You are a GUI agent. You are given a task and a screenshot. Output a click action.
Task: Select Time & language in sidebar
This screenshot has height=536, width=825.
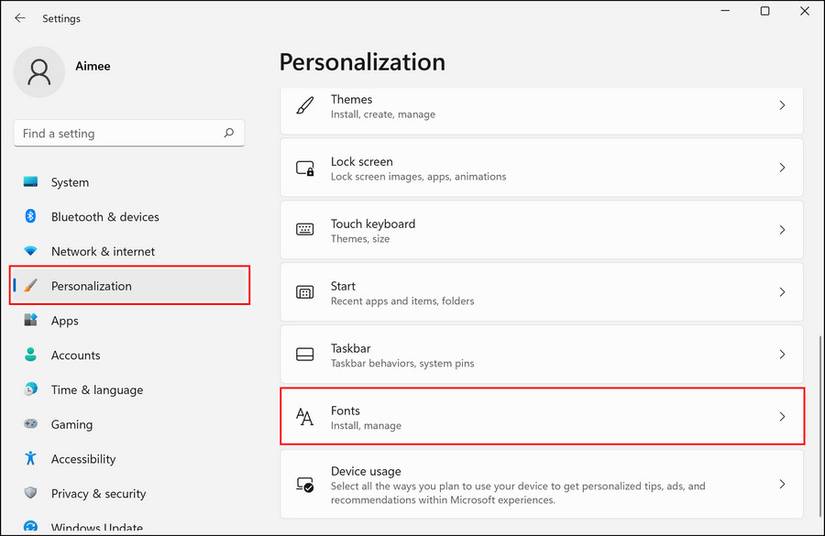point(97,390)
